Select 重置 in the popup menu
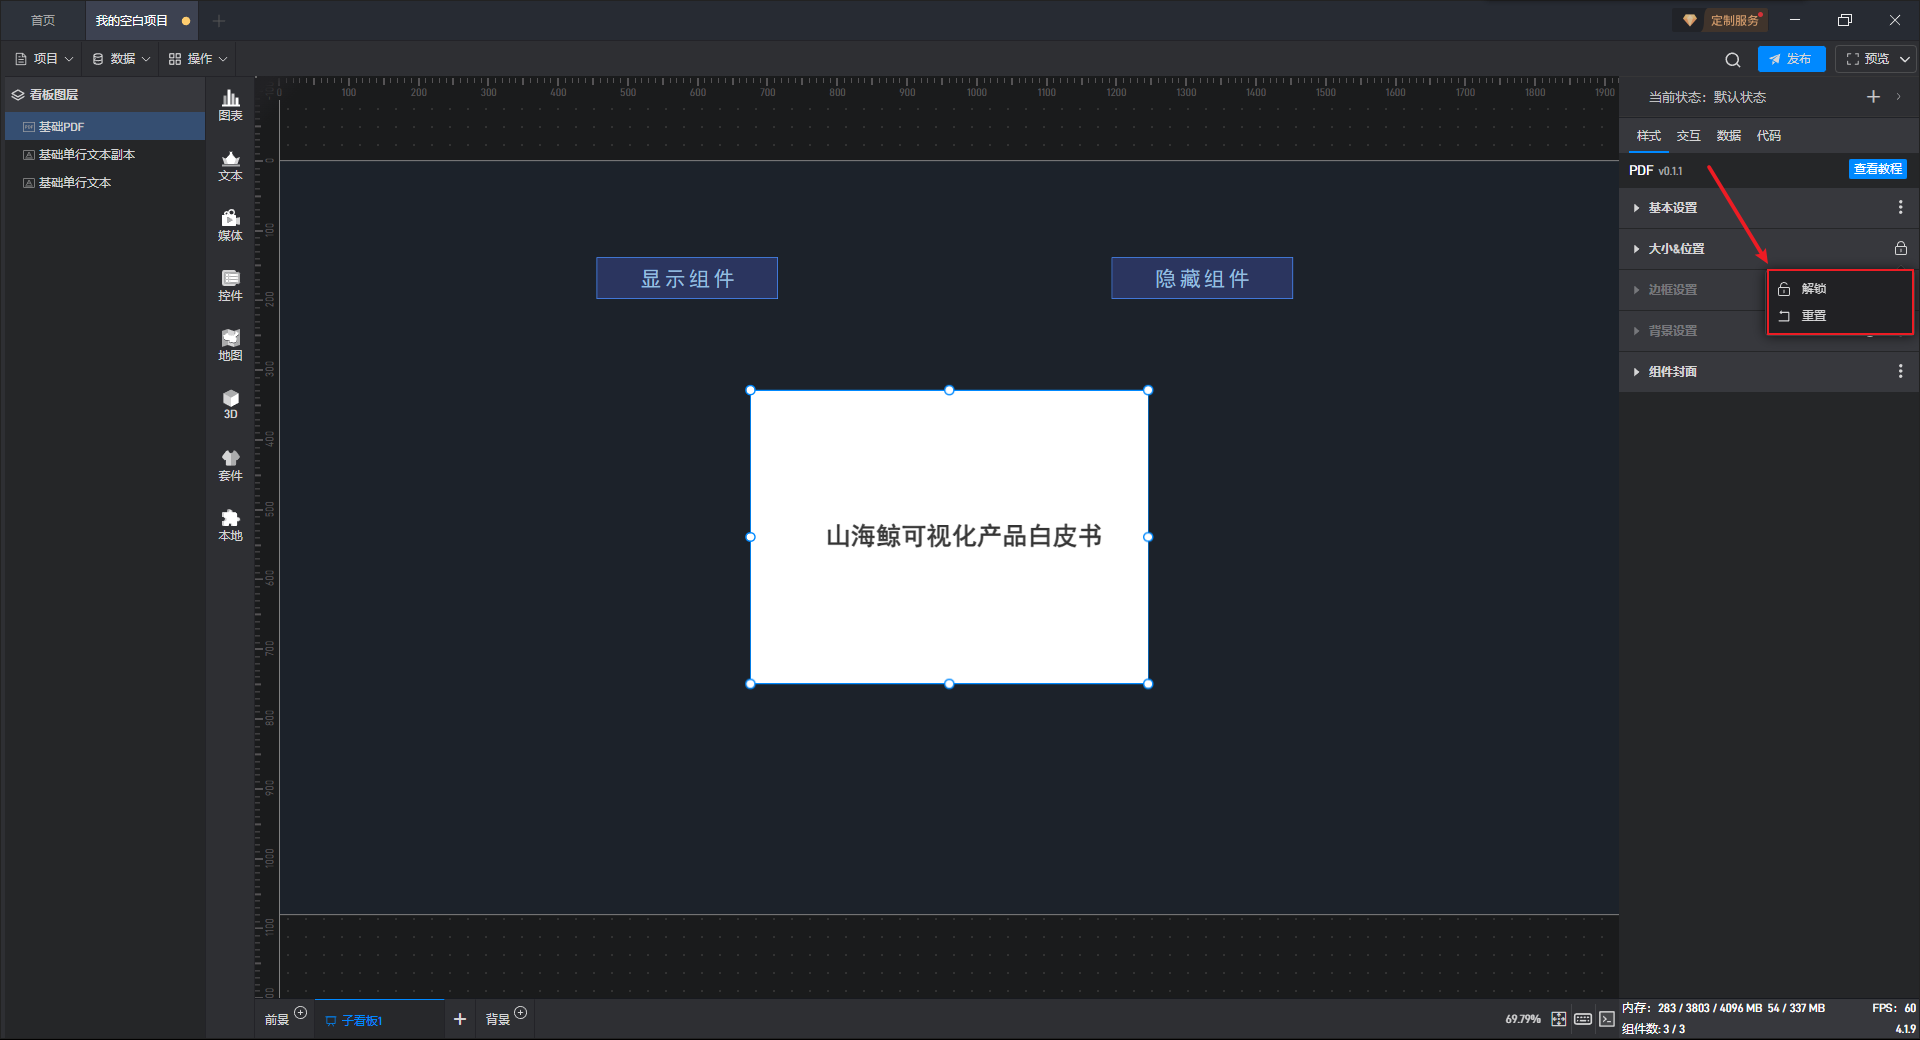 coord(1840,315)
